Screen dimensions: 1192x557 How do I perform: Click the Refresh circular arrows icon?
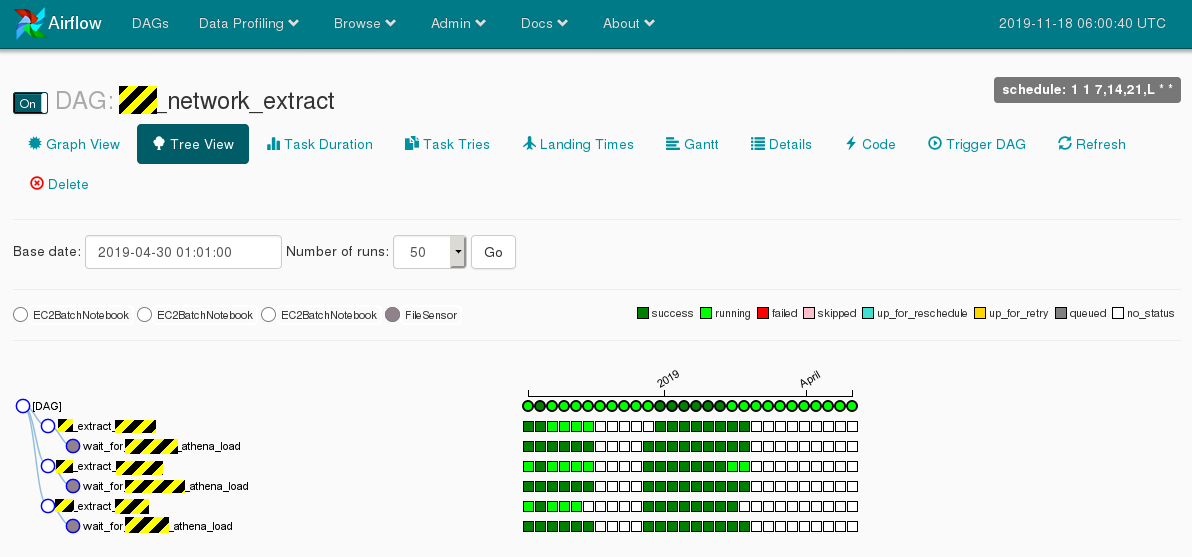pyautogui.click(x=1065, y=144)
